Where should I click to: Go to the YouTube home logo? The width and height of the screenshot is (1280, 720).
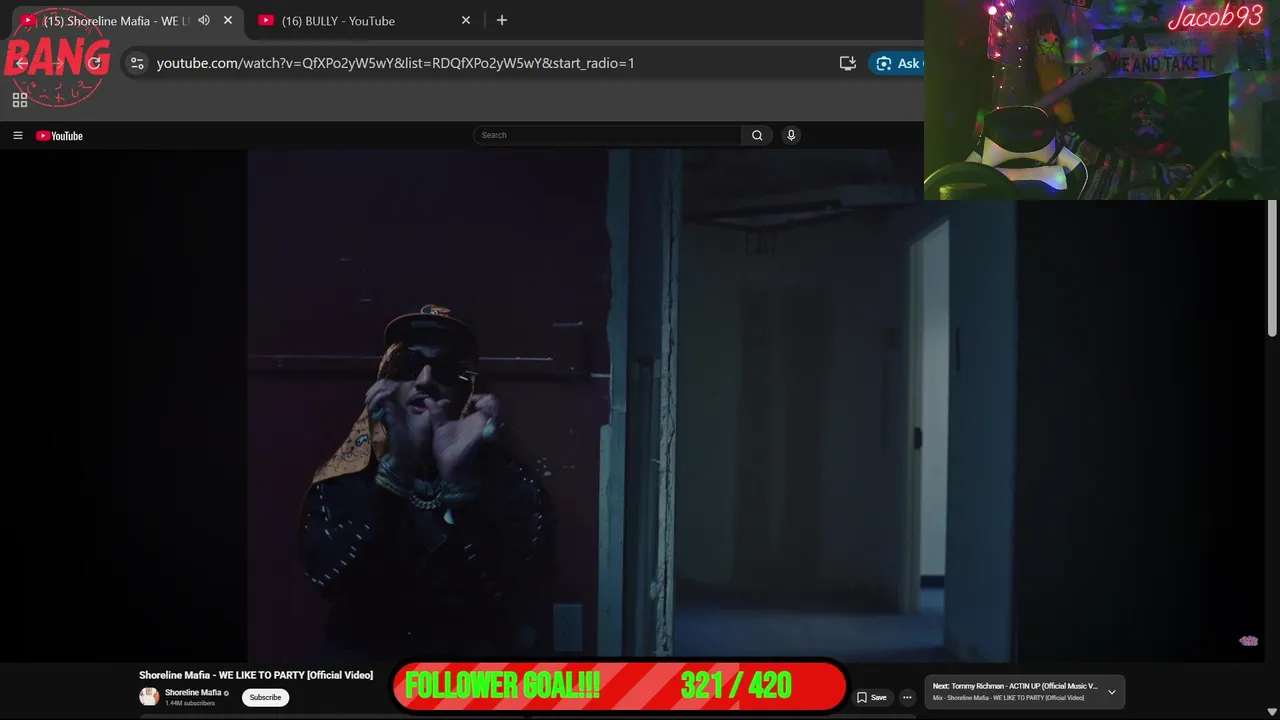(x=59, y=136)
